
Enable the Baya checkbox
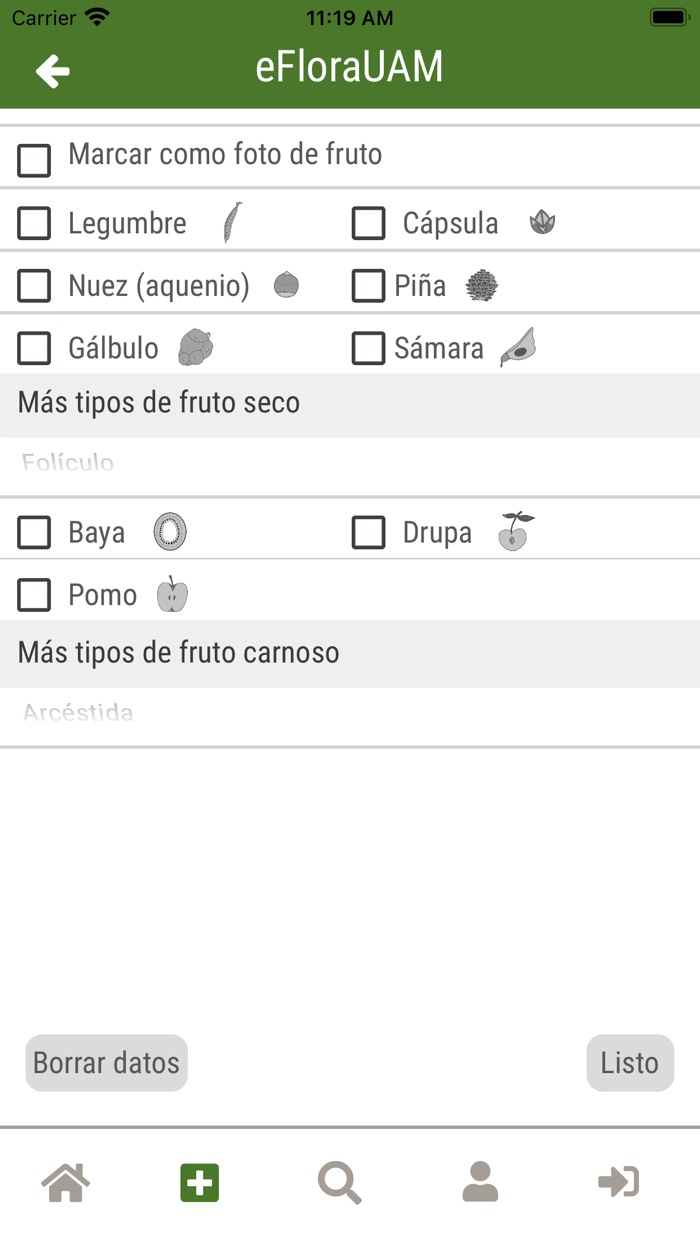[x=33, y=531]
